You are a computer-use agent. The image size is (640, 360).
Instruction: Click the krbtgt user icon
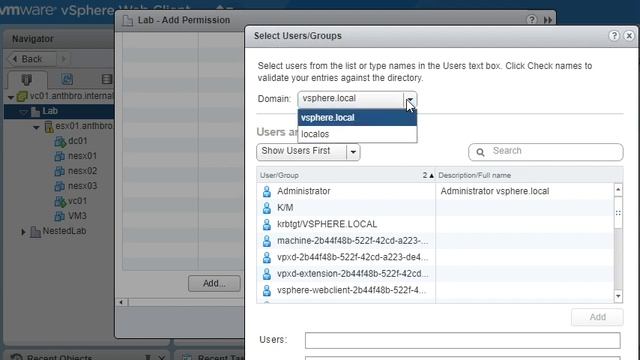(267, 224)
